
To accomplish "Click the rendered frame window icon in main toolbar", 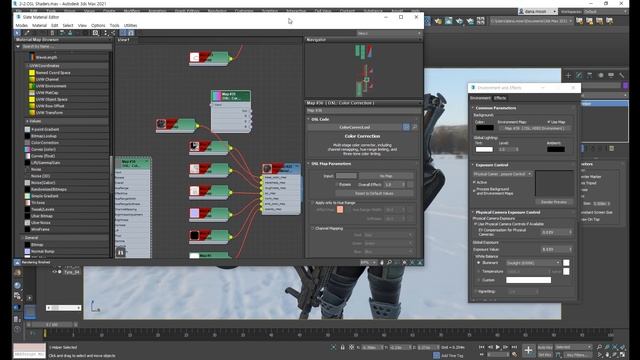I will pos(449,21).
